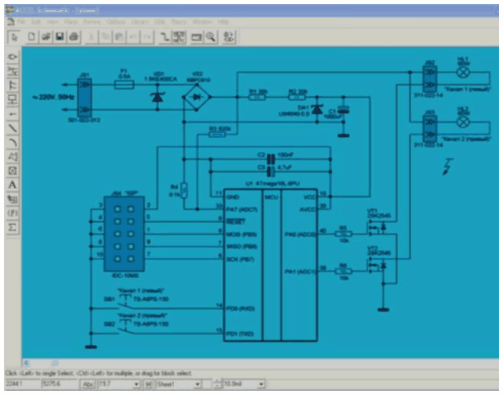Select the Place Text 'A' tool
The image size is (503, 395).
(13, 185)
